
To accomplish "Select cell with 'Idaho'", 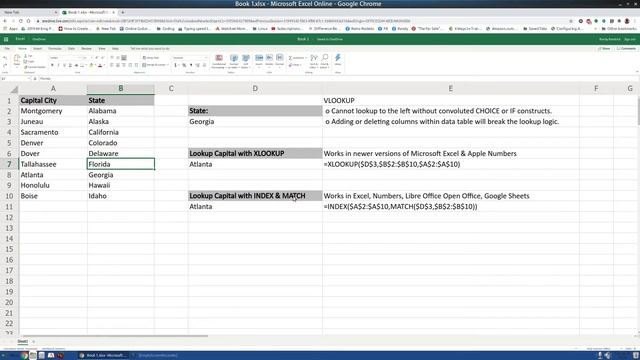I will click(121, 196).
